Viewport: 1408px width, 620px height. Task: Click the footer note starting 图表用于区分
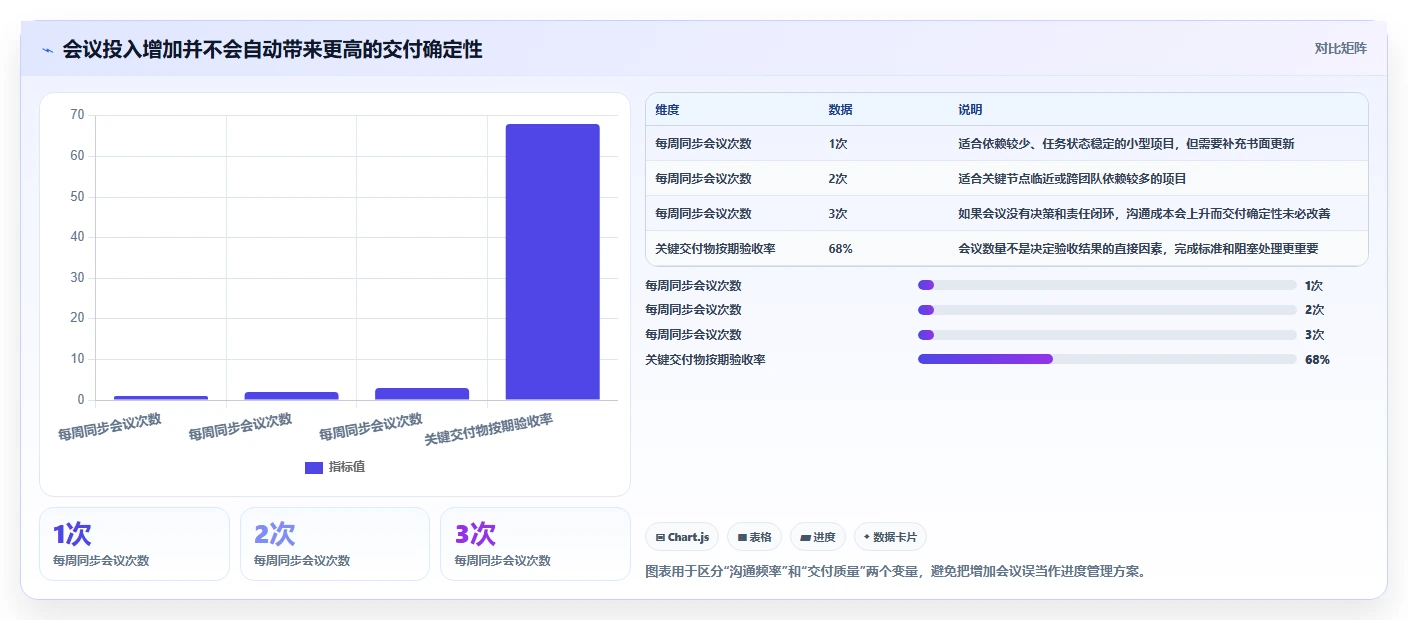895,572
